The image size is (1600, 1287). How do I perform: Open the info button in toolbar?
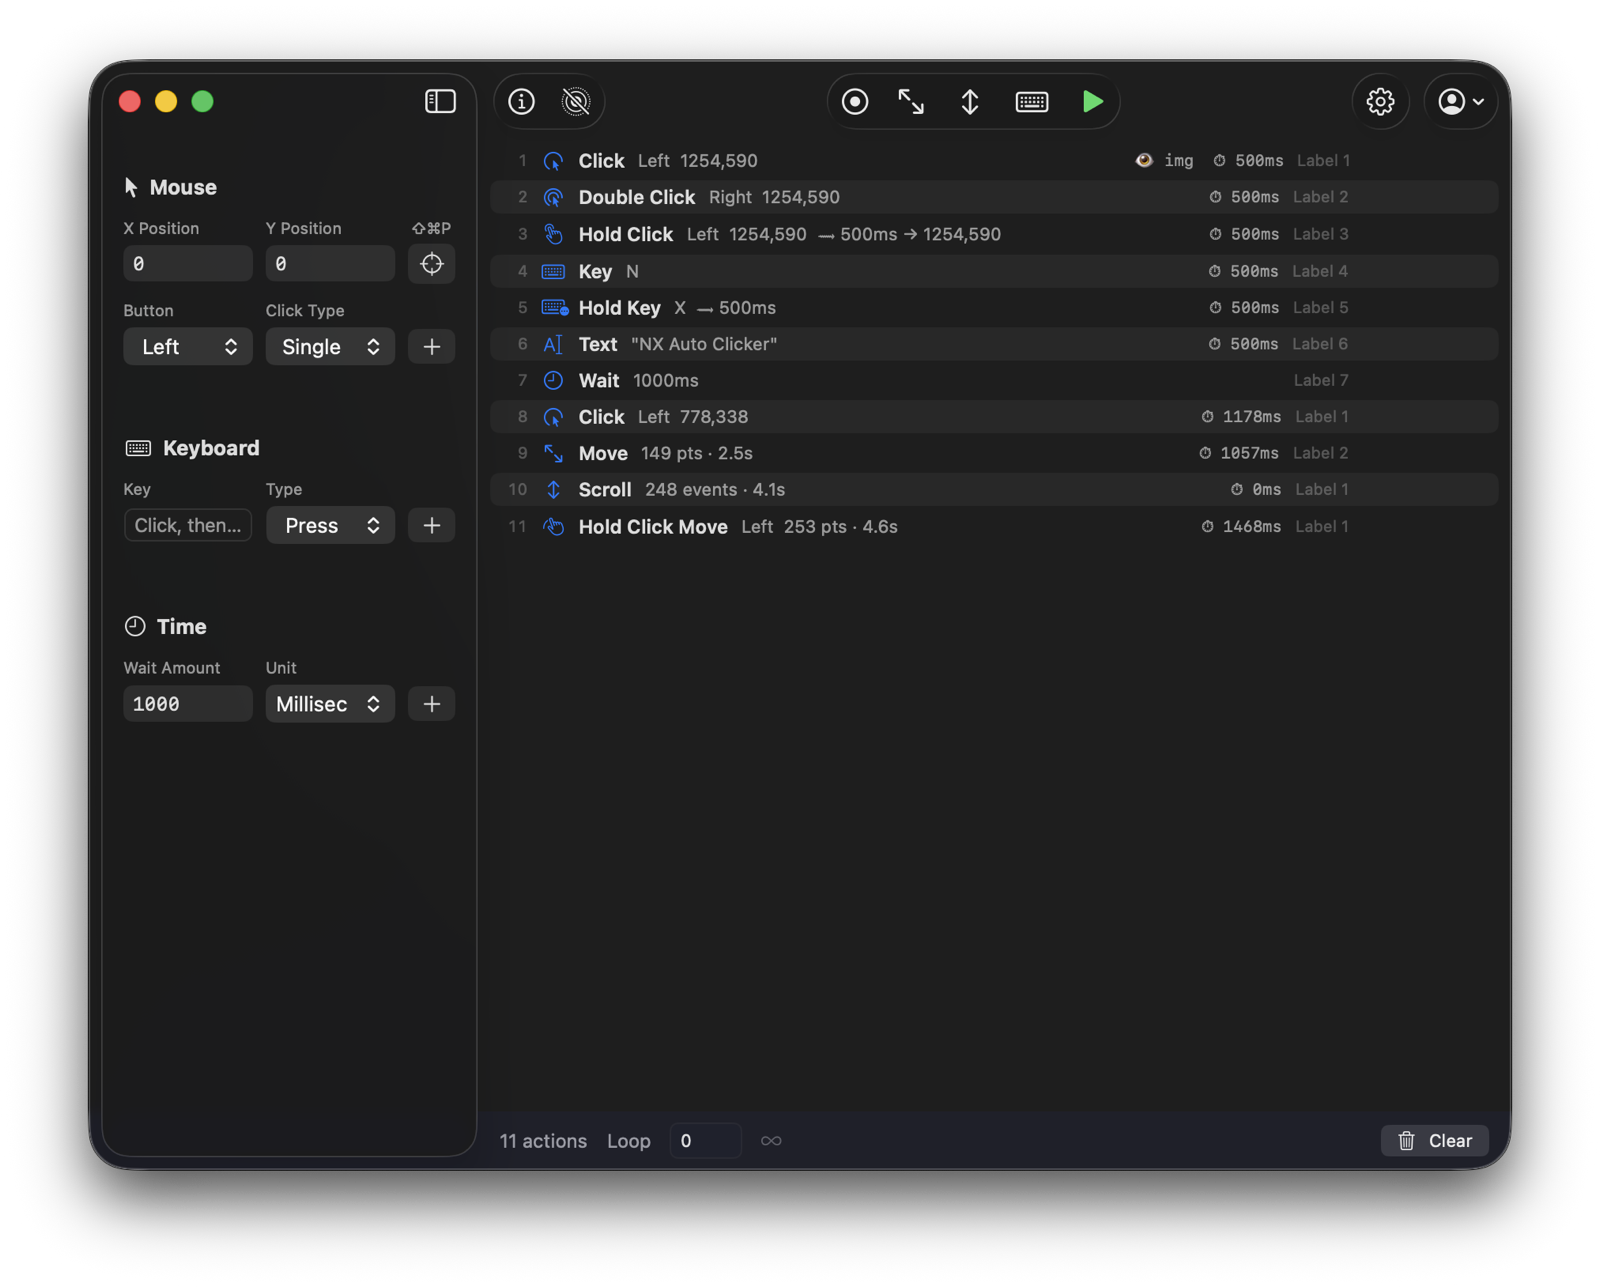tap(521, 101)
